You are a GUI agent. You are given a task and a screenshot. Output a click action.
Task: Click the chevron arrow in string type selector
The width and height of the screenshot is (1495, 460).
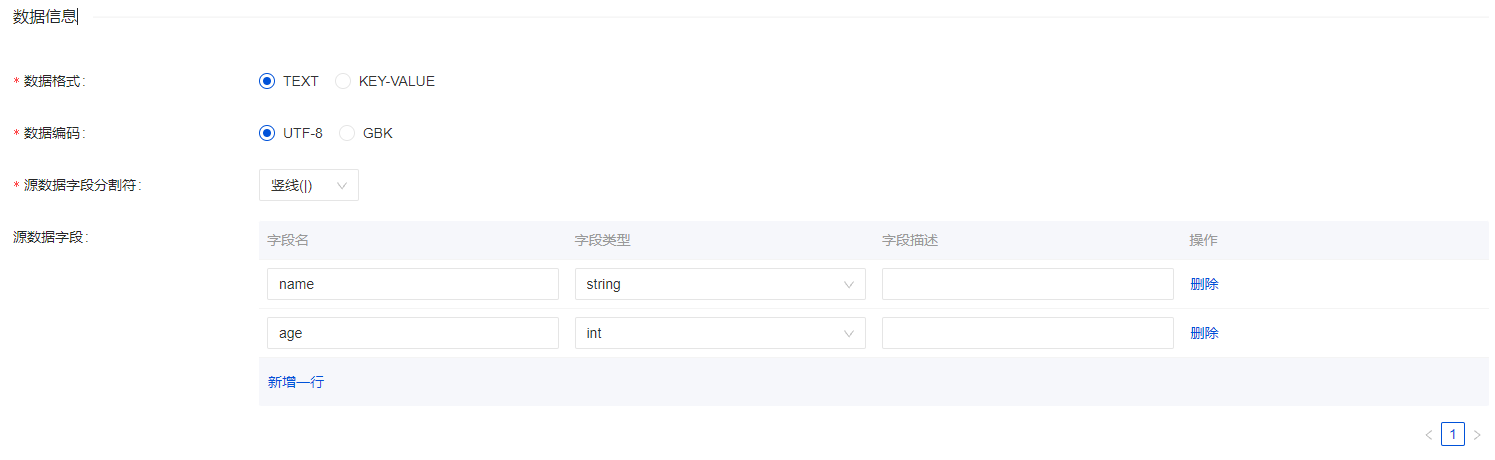coord(850,284)
